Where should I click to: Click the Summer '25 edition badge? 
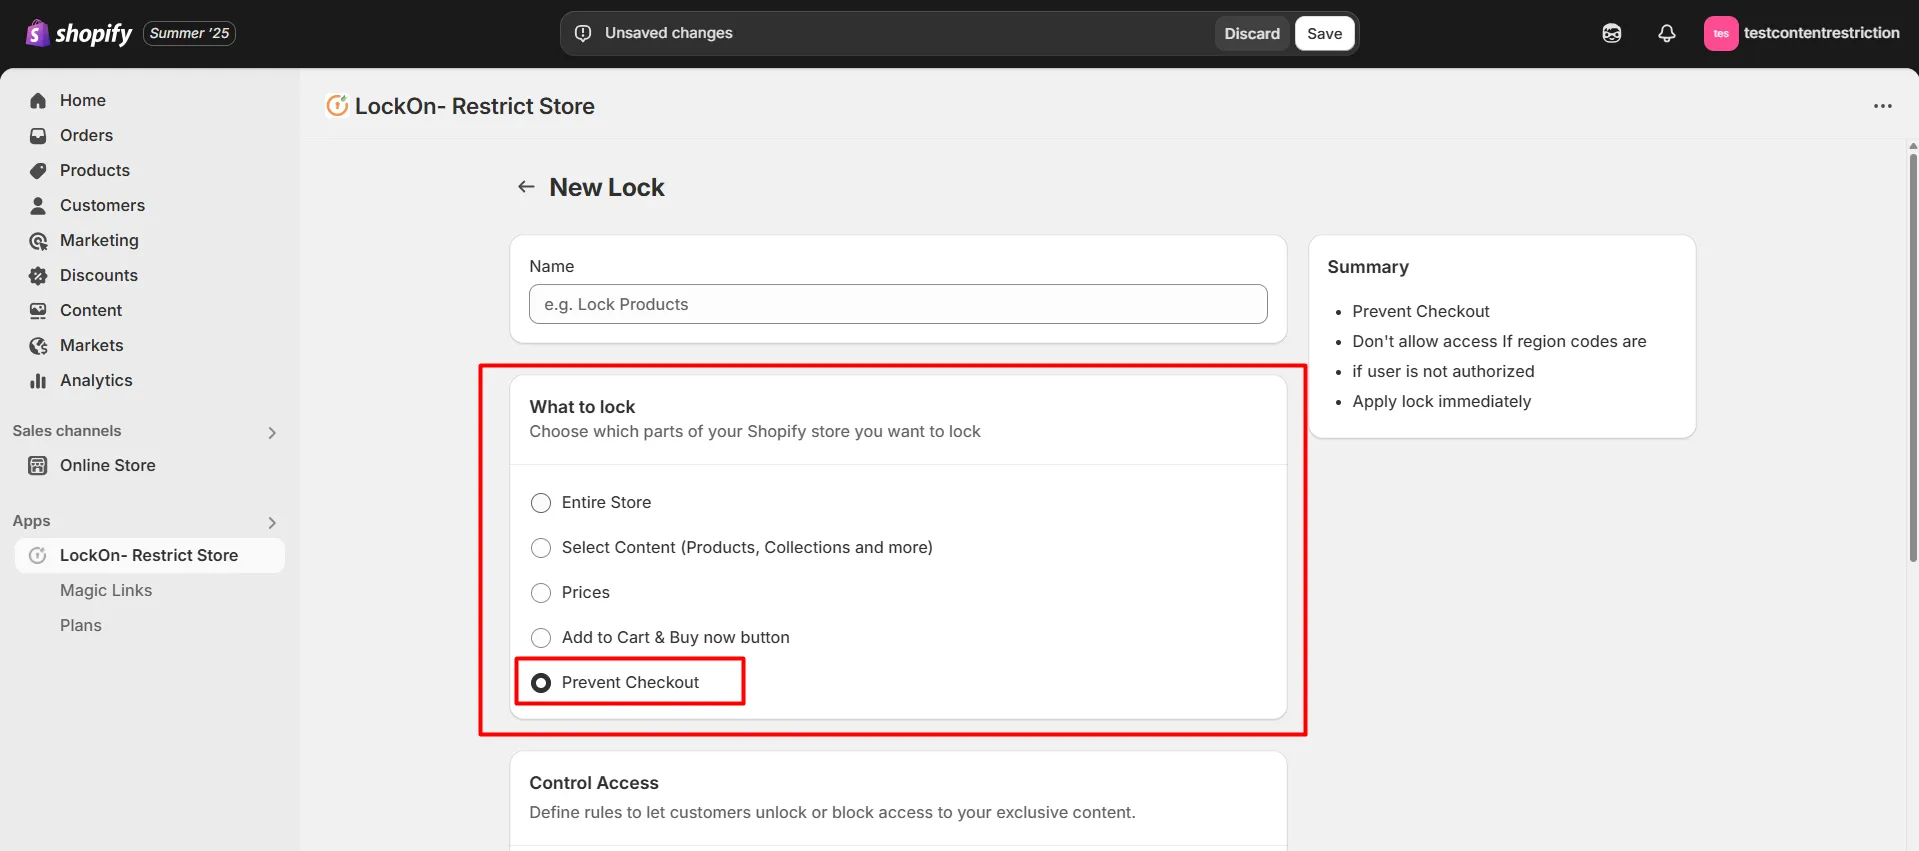point(190,33)
